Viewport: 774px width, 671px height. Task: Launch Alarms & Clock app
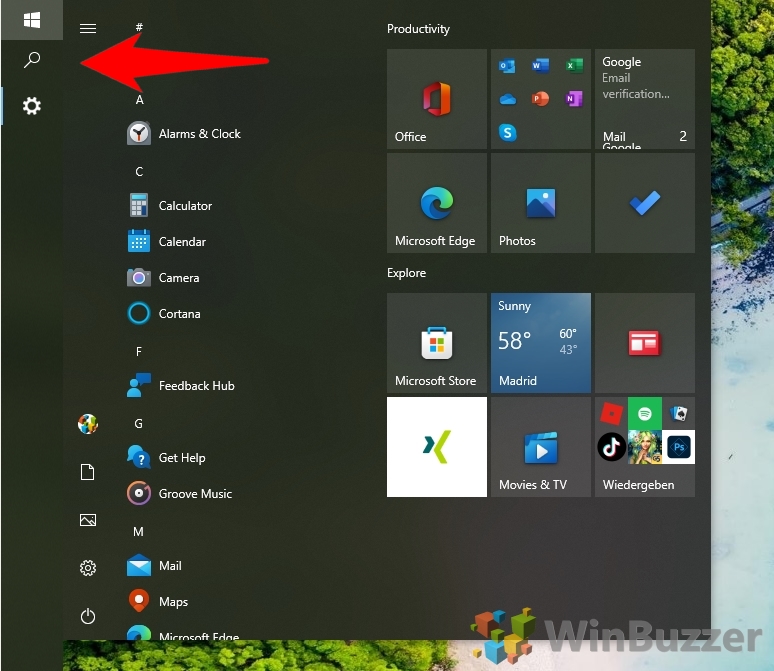[184, 134]
